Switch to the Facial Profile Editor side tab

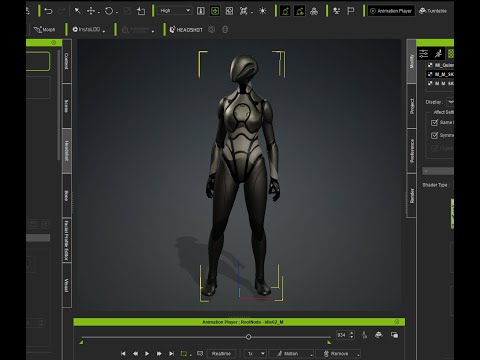point(67,240)
